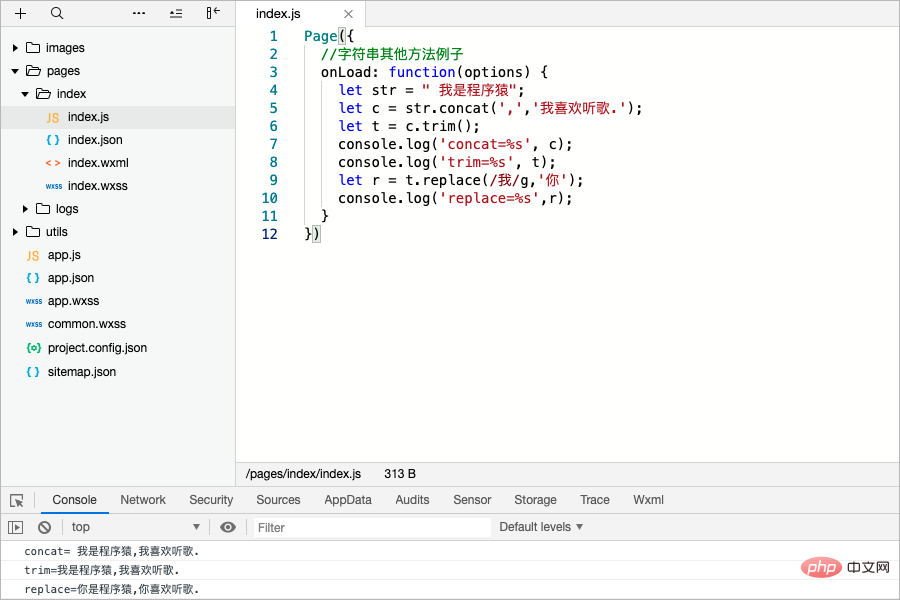The height and width of the screenshot is (600, 900).
Task: Close the index.js editor tab
Action: tap(348, 14)
